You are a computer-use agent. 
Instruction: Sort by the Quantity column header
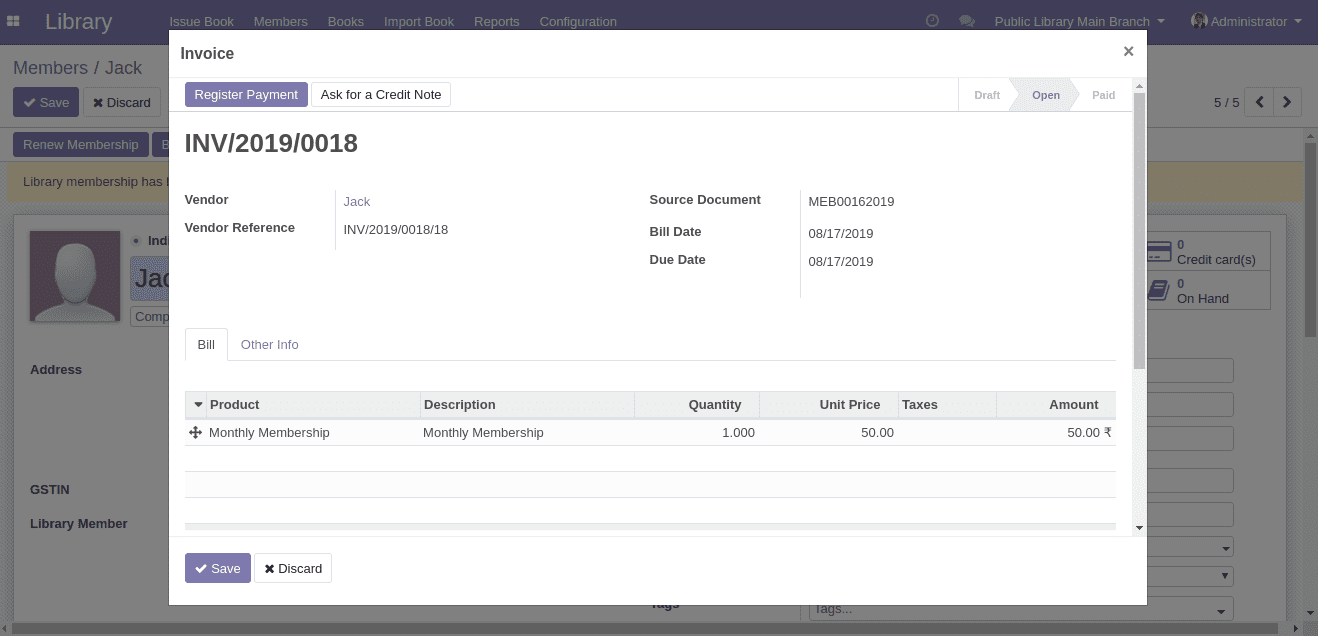[697, 405]
